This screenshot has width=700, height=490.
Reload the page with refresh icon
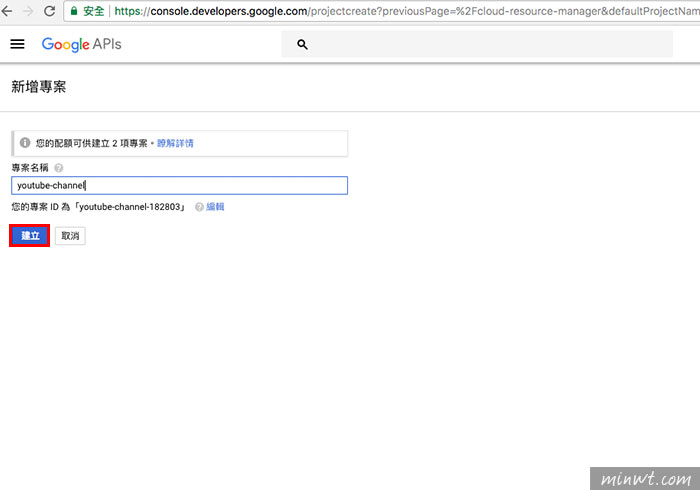coord(50,11)
